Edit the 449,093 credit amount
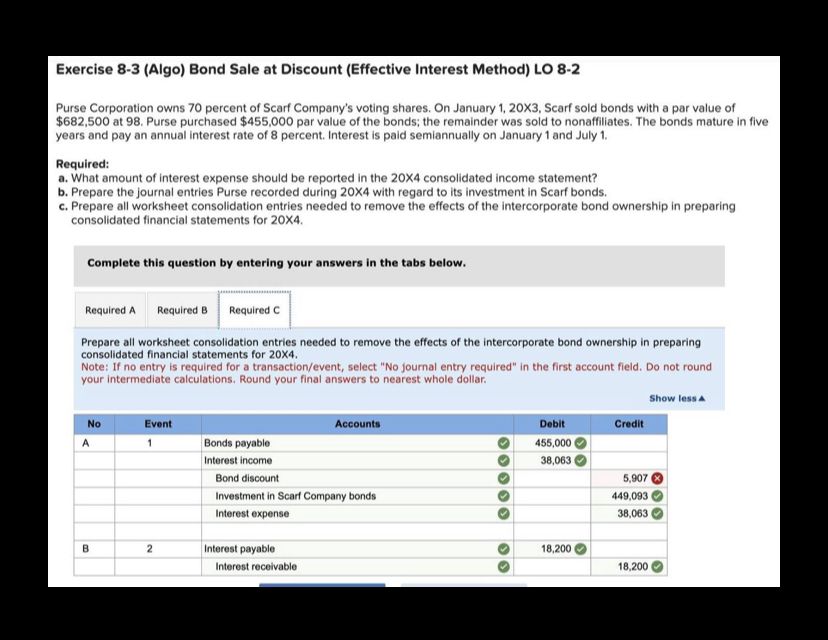 point(629,496)
